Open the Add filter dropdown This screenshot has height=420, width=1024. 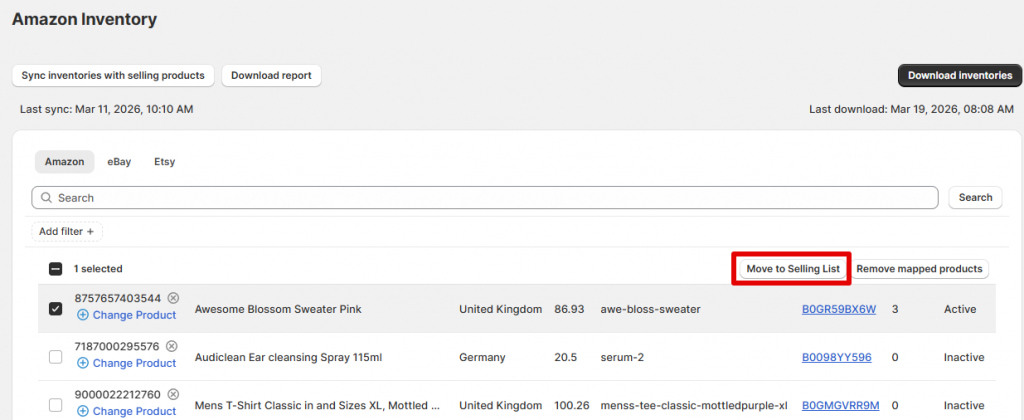click(66, 231)
